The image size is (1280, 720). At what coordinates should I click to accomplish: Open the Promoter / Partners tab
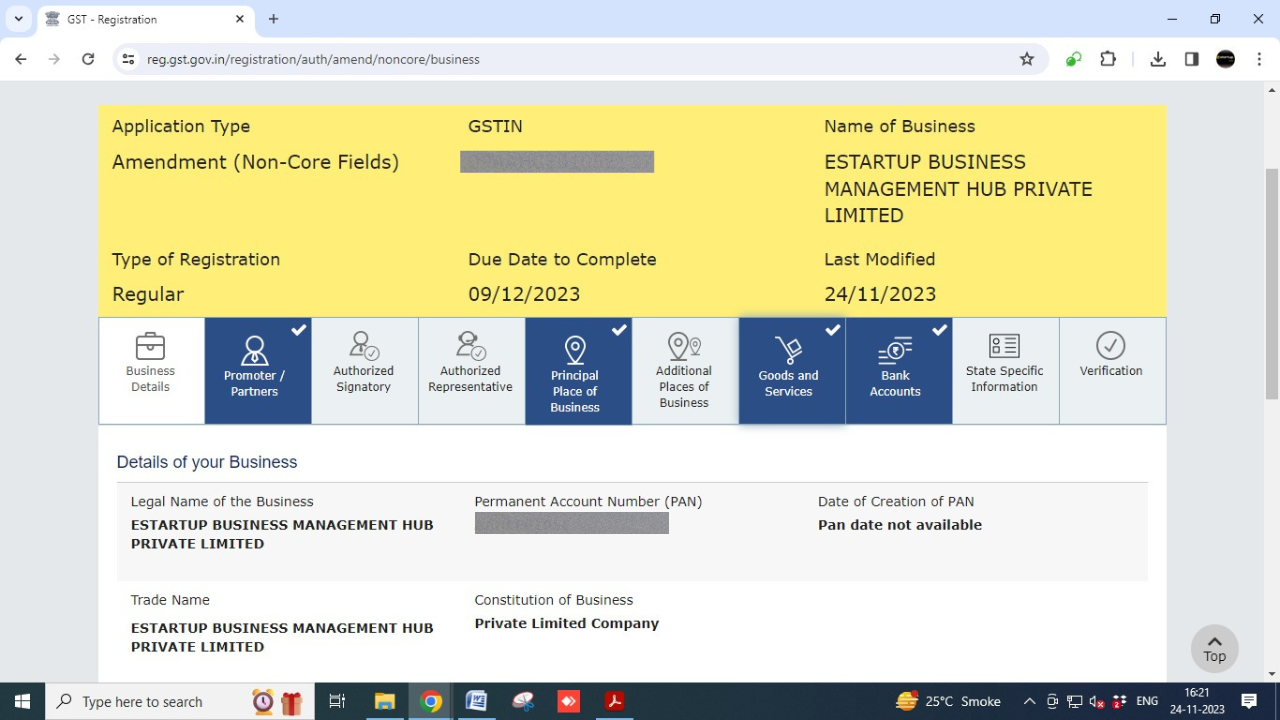258,371
